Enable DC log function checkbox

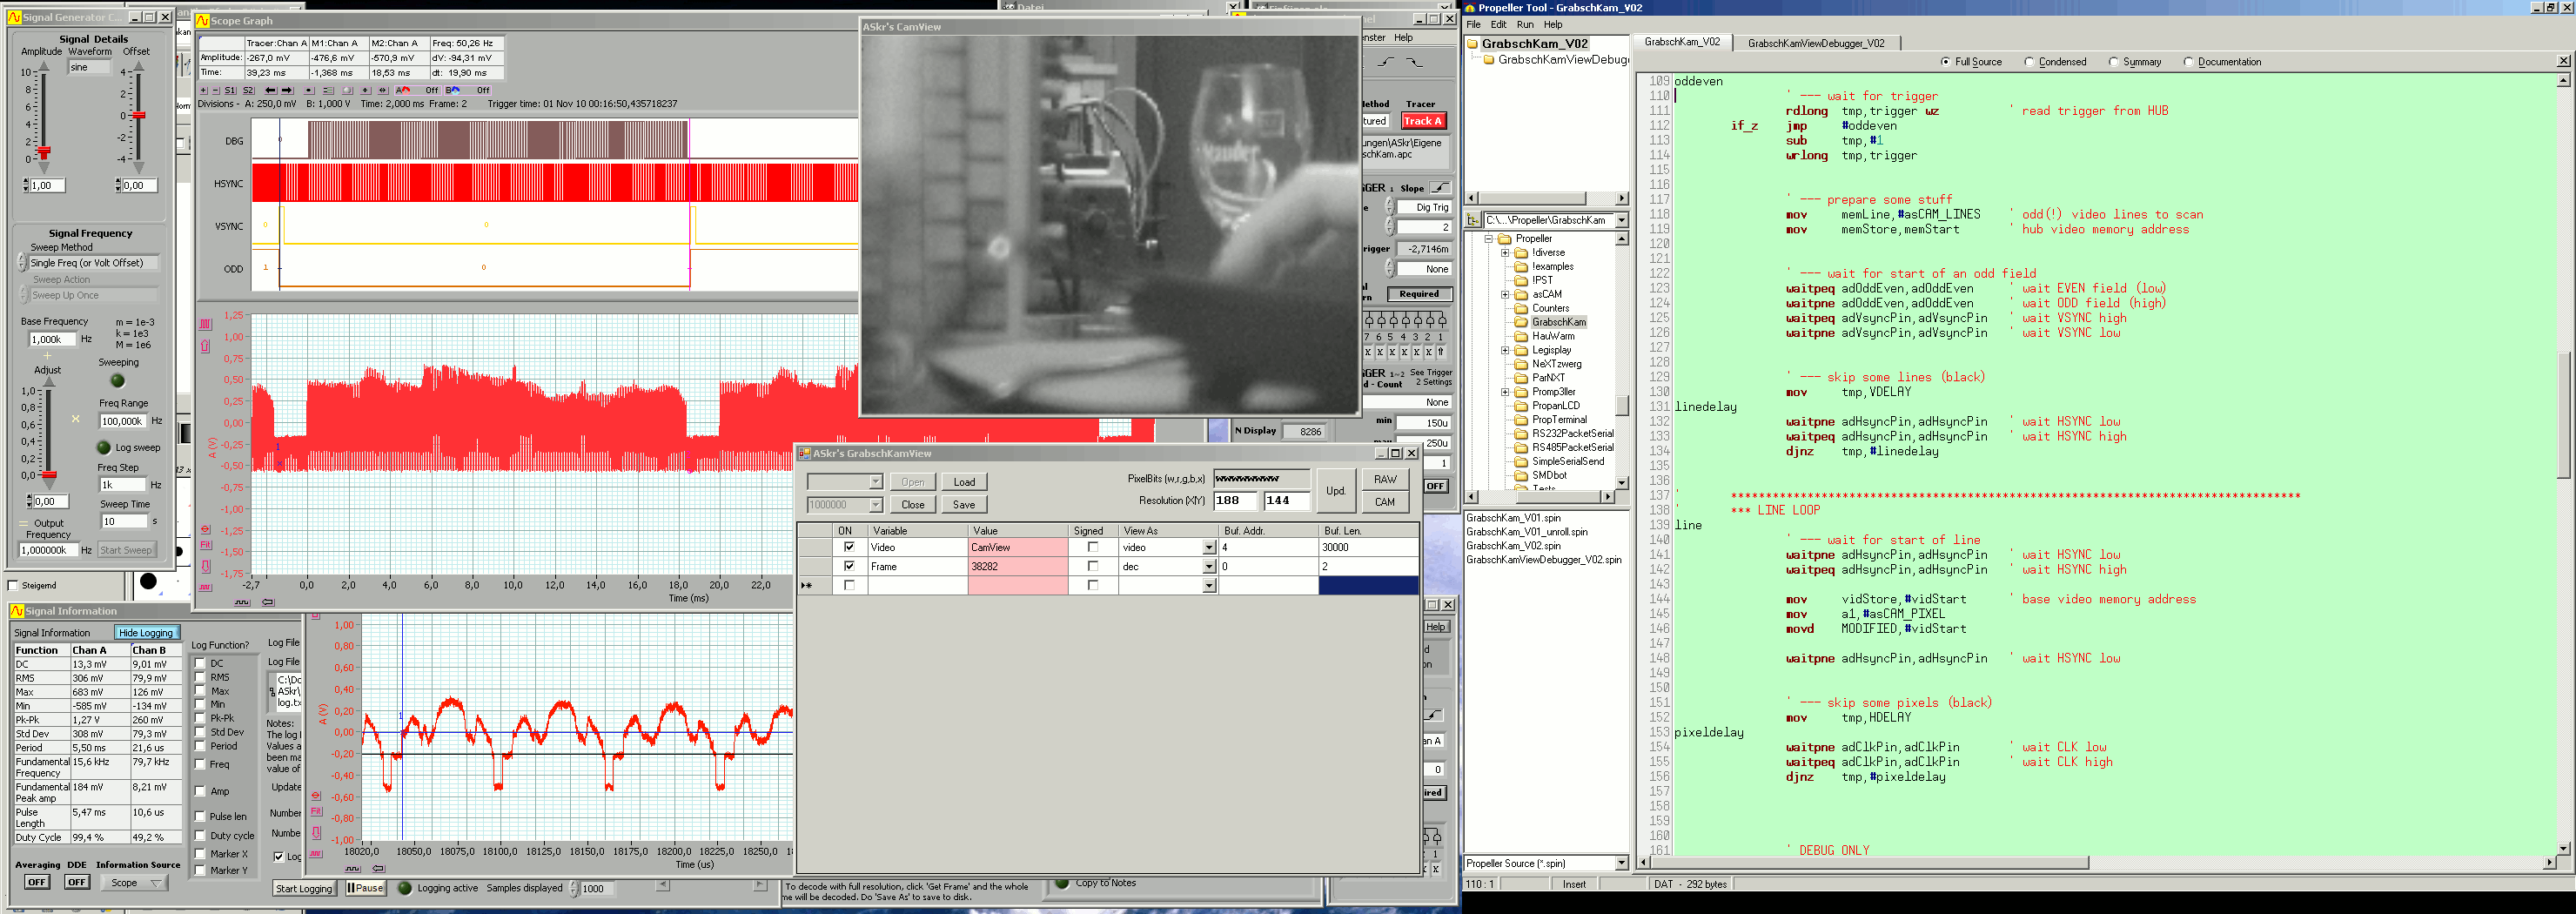[200, 663]
